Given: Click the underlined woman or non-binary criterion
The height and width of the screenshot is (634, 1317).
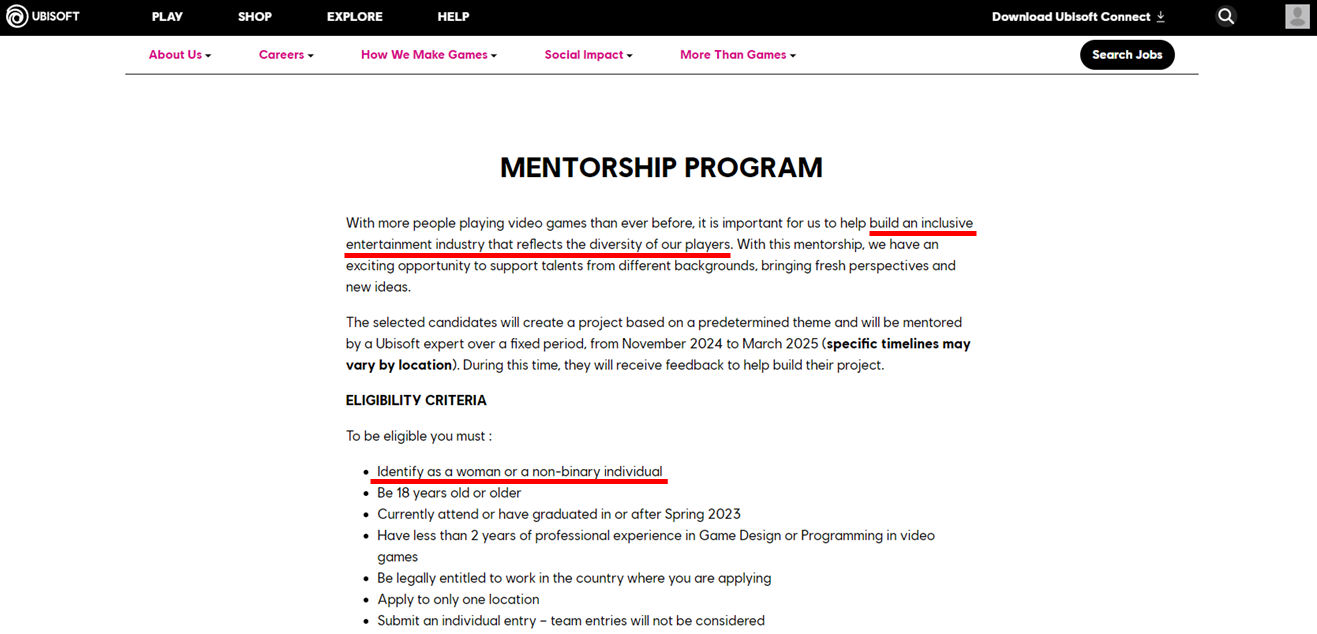Looking at the screenshot, I should coord(519,471).
